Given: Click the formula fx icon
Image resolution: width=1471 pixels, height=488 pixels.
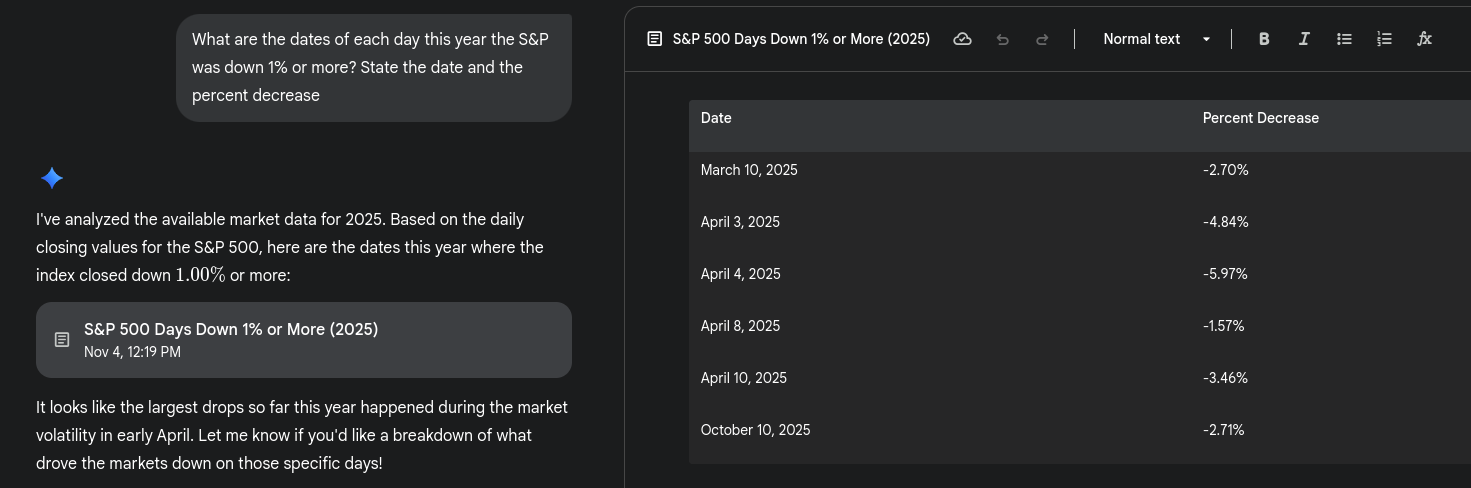Looking at the screenshot, I should [x=1424, y=39].
